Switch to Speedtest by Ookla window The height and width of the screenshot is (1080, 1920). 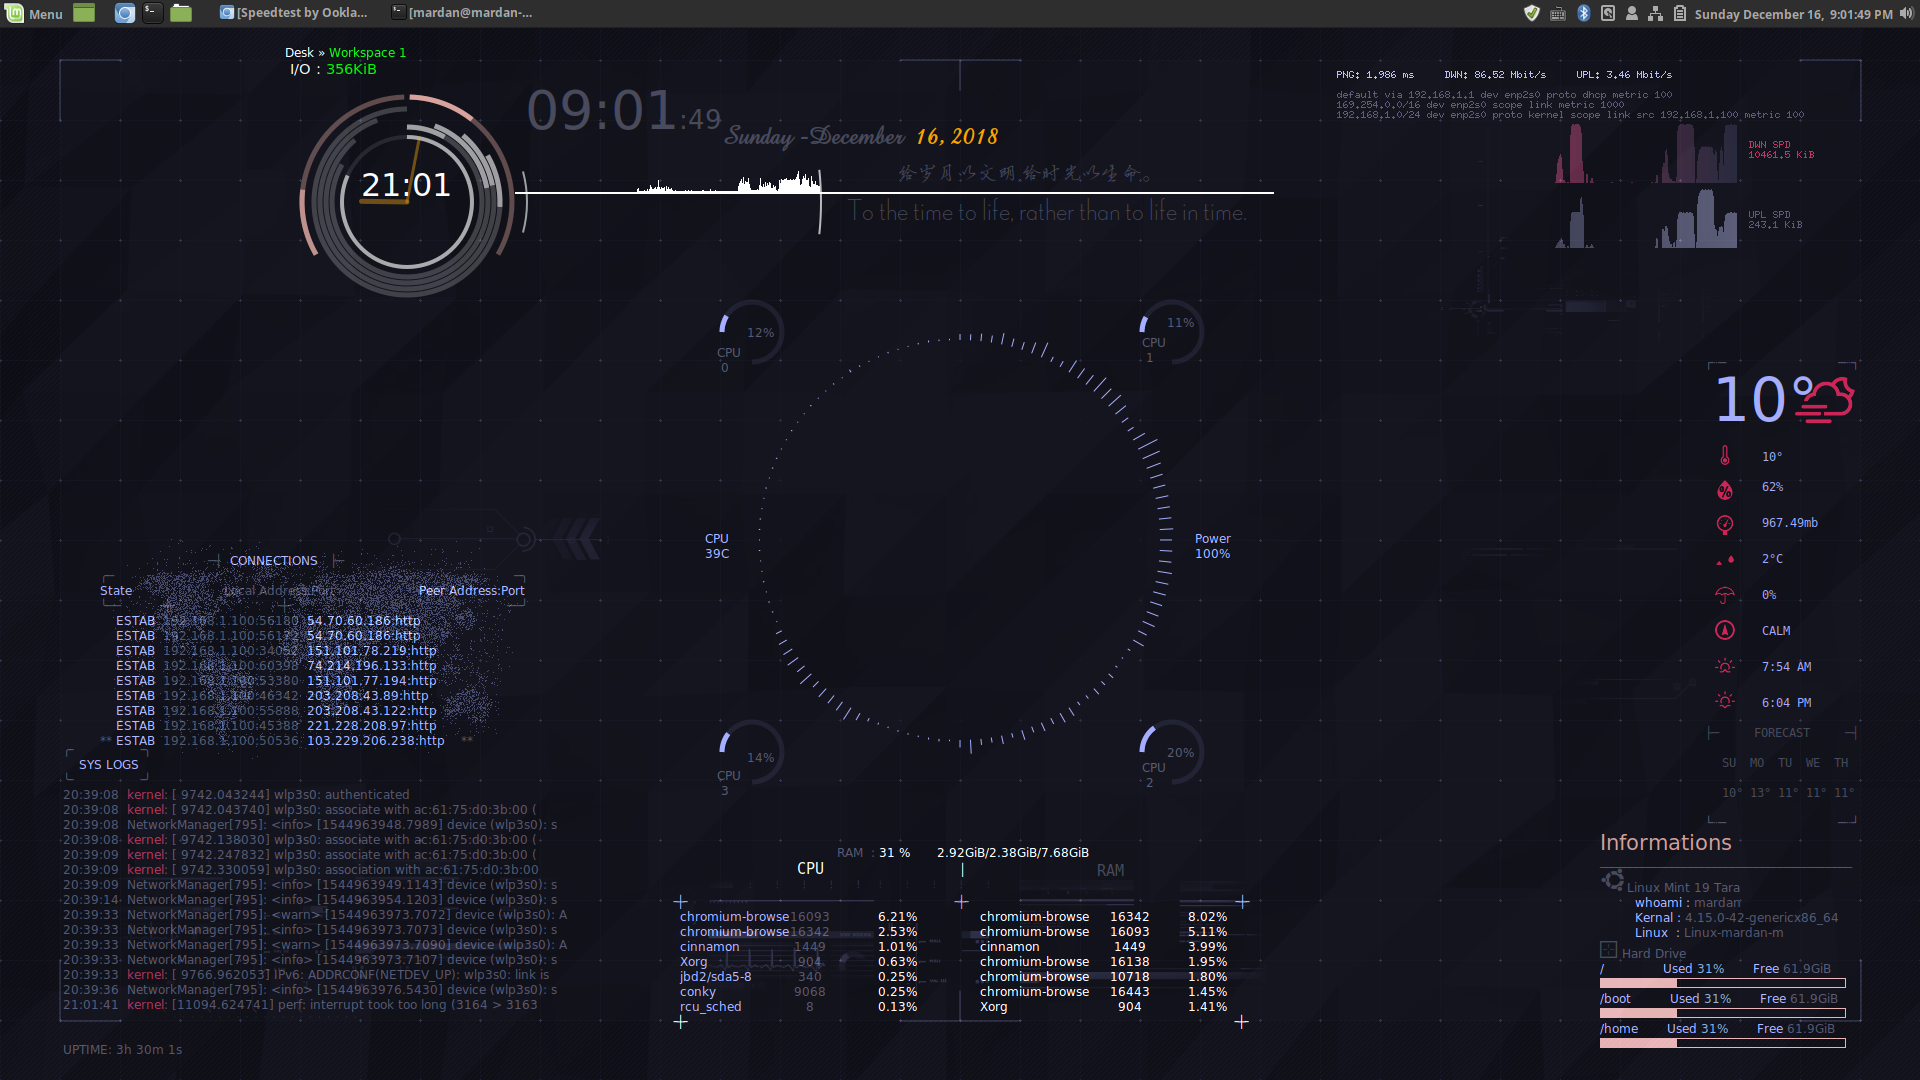(294, 13)
